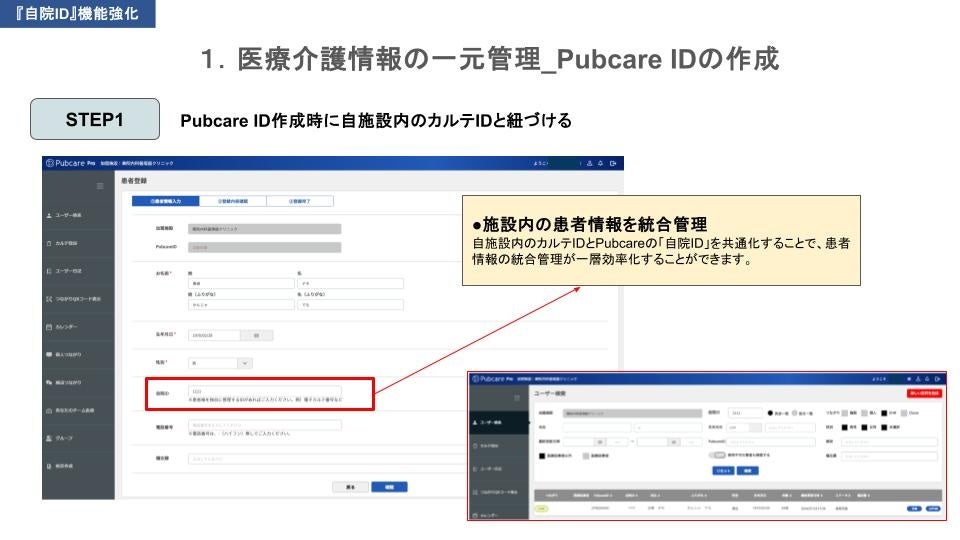Viewport: 960px width, 540px height.
Task: Open カレンダー item in patient registration sidebar
Action: [78, 327]
